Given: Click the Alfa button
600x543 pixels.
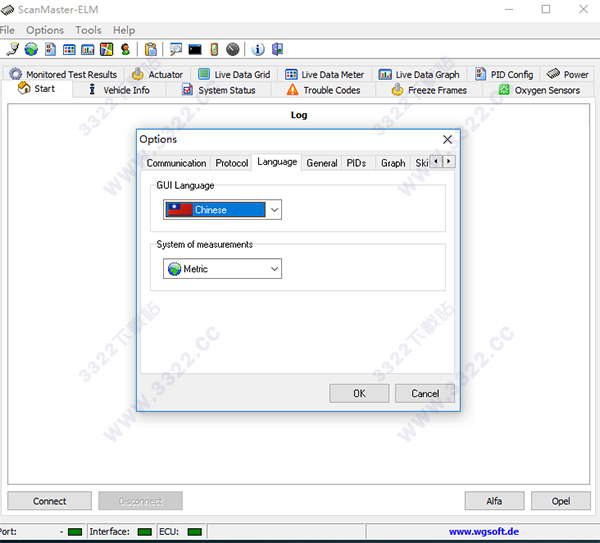Looking at the screenshot, I should [494, 501].
